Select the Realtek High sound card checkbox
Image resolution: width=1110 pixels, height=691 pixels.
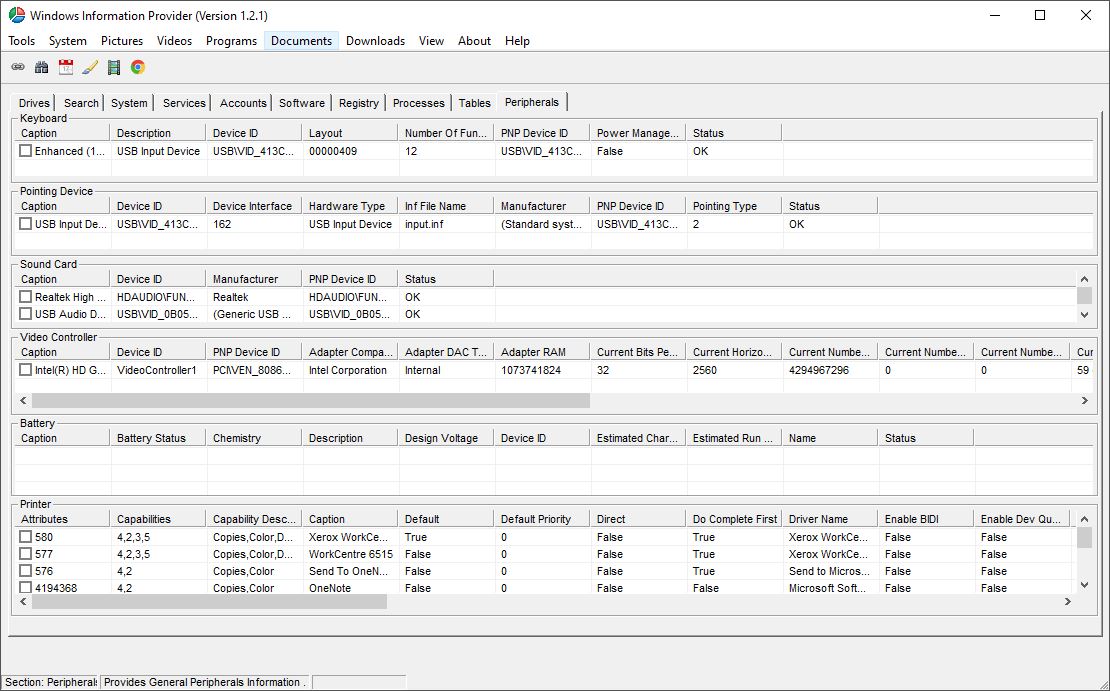27,297
